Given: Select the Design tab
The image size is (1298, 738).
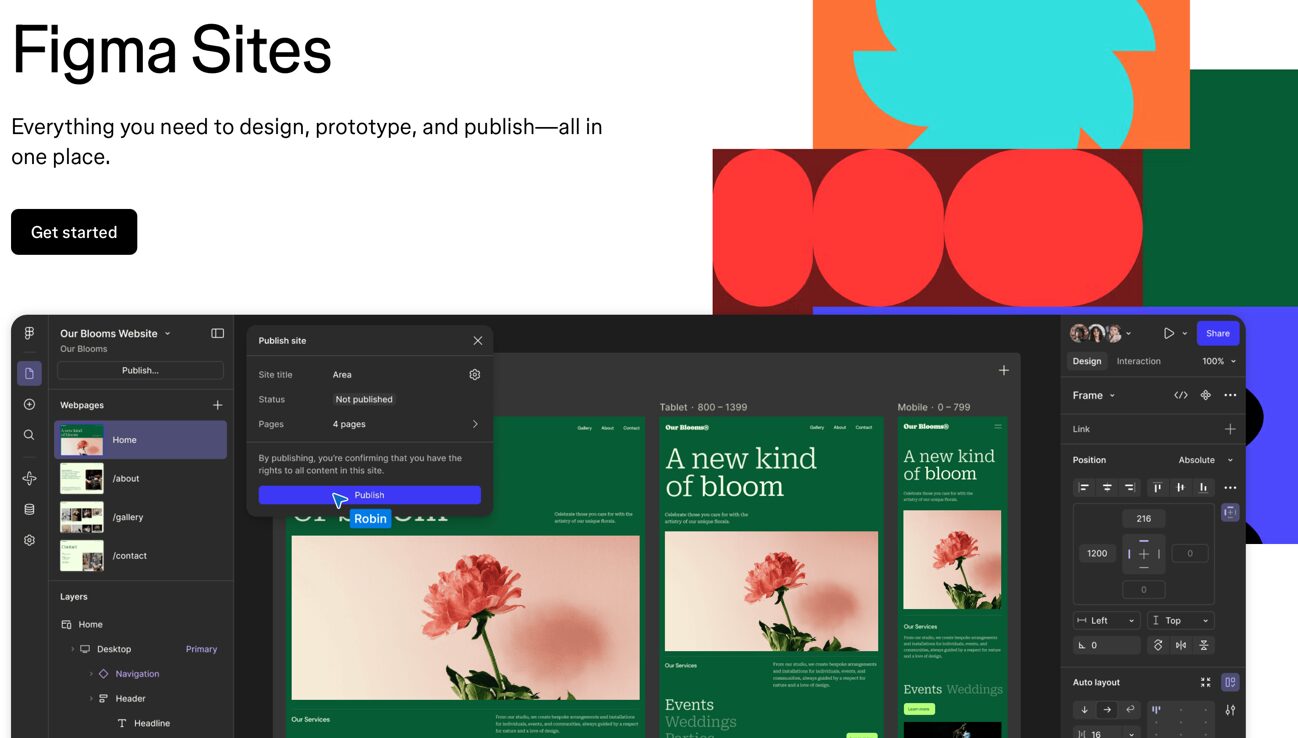Looking at the screenshot, I should [x=1086, y=361].
